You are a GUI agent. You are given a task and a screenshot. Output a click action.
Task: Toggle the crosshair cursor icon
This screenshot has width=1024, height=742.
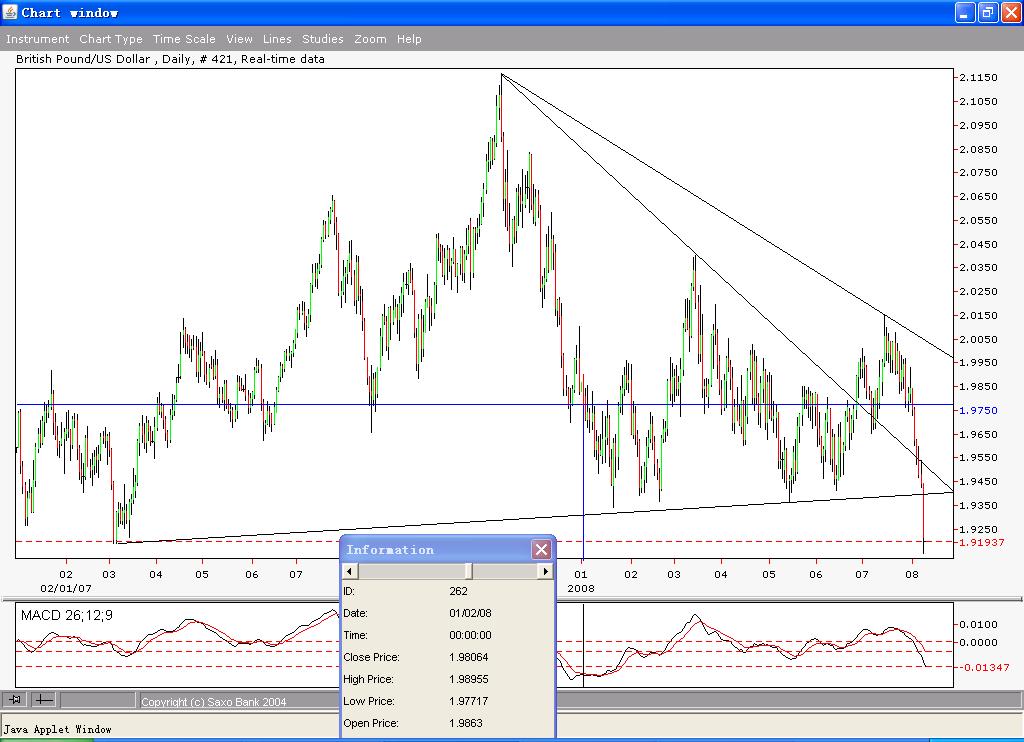44,700
